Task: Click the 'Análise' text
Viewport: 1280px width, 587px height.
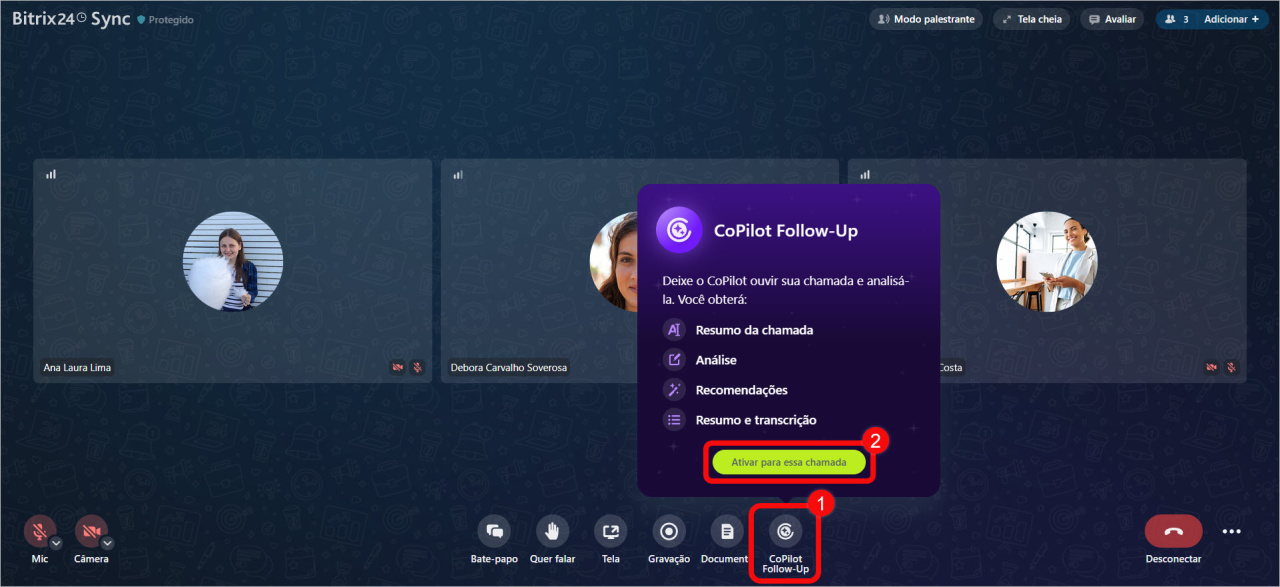Action: click(x=716, y=360)
